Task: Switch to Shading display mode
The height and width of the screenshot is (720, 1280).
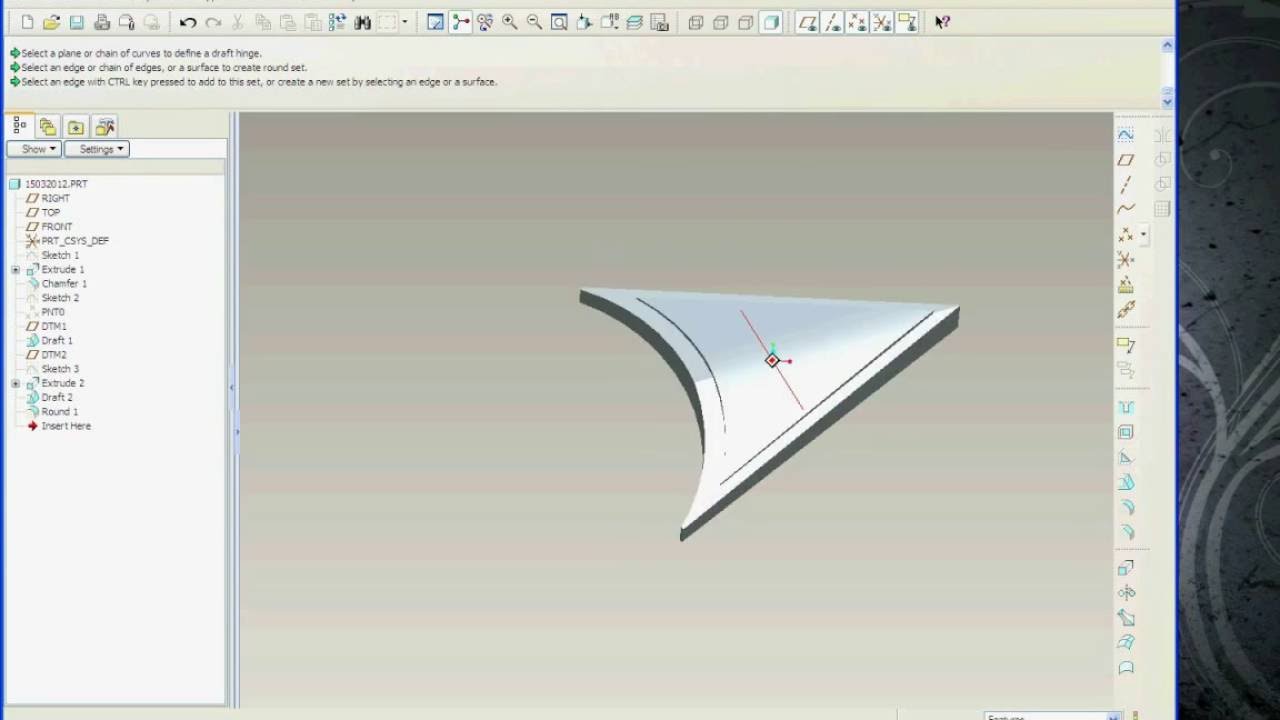Action: click(x=770, y=22)
